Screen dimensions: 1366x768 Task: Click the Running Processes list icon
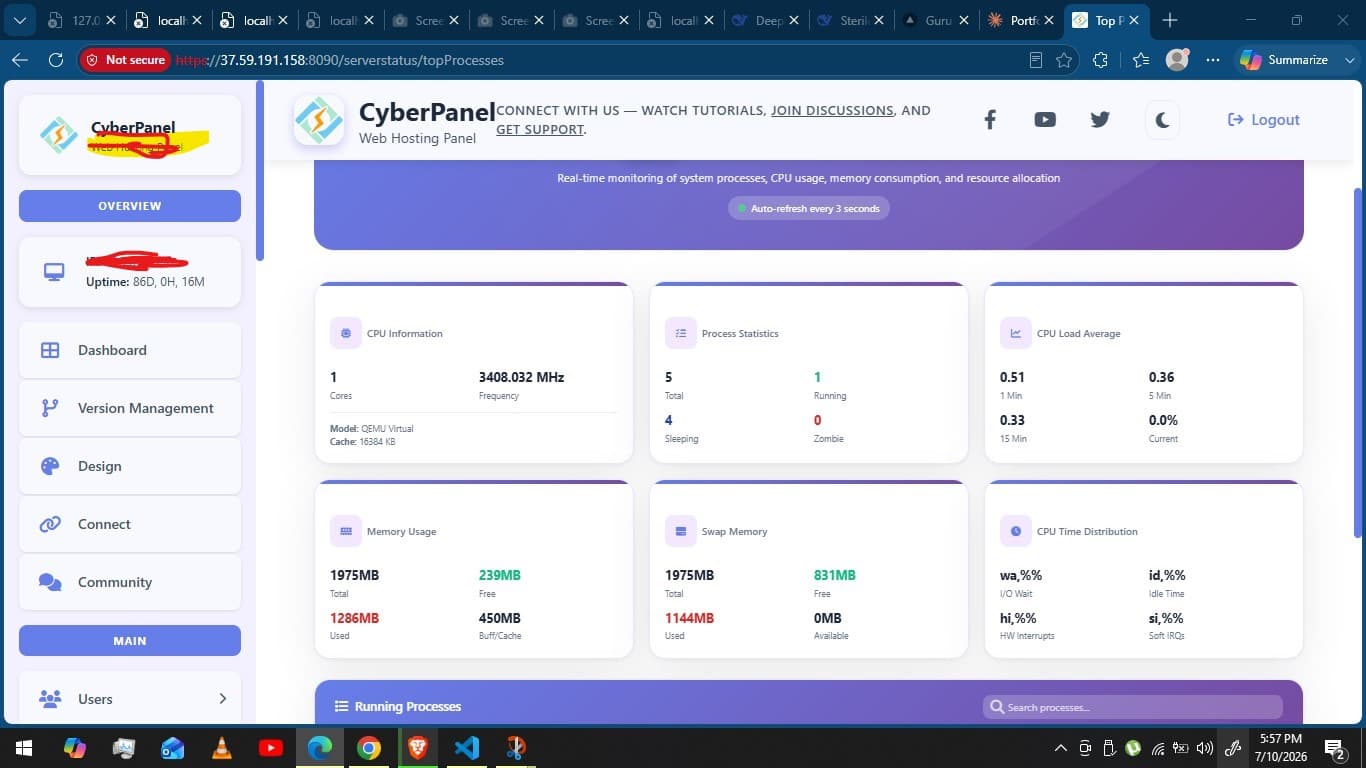(x=341, y=706)
